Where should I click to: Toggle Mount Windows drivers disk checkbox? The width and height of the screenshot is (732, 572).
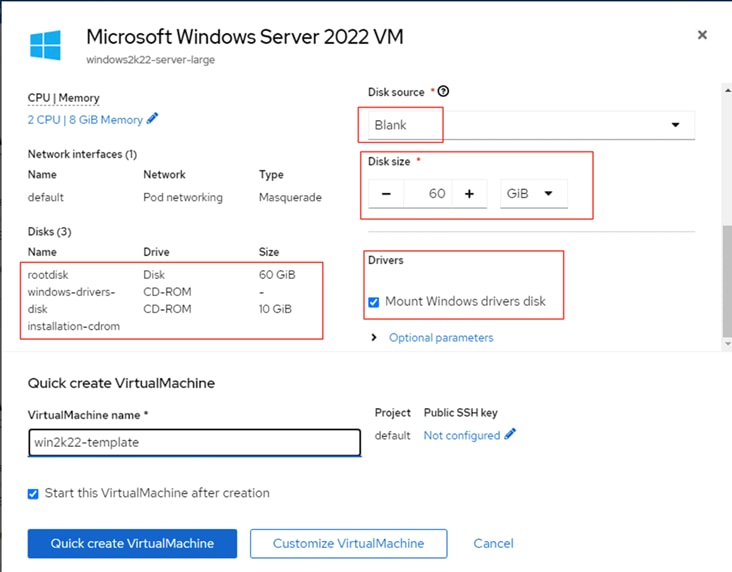[374, 302]
